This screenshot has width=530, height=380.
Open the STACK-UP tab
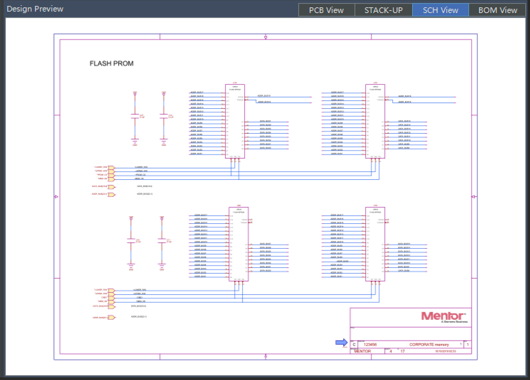tap(383, 10)
